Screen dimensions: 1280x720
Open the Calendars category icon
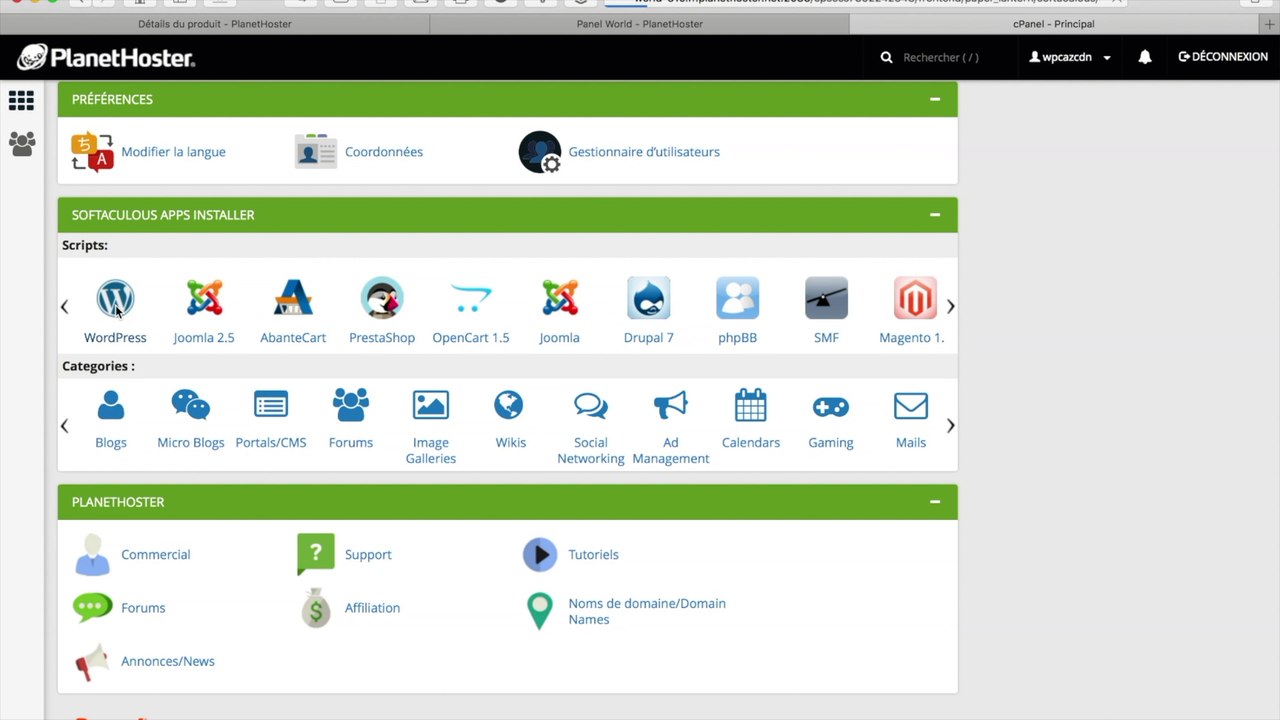click(751, 405)
